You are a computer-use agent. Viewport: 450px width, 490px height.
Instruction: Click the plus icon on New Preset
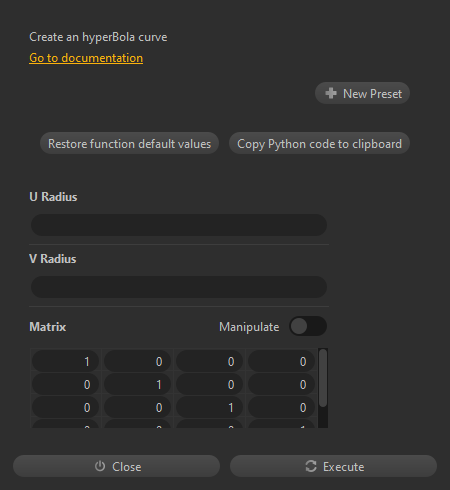click(331, 93)
